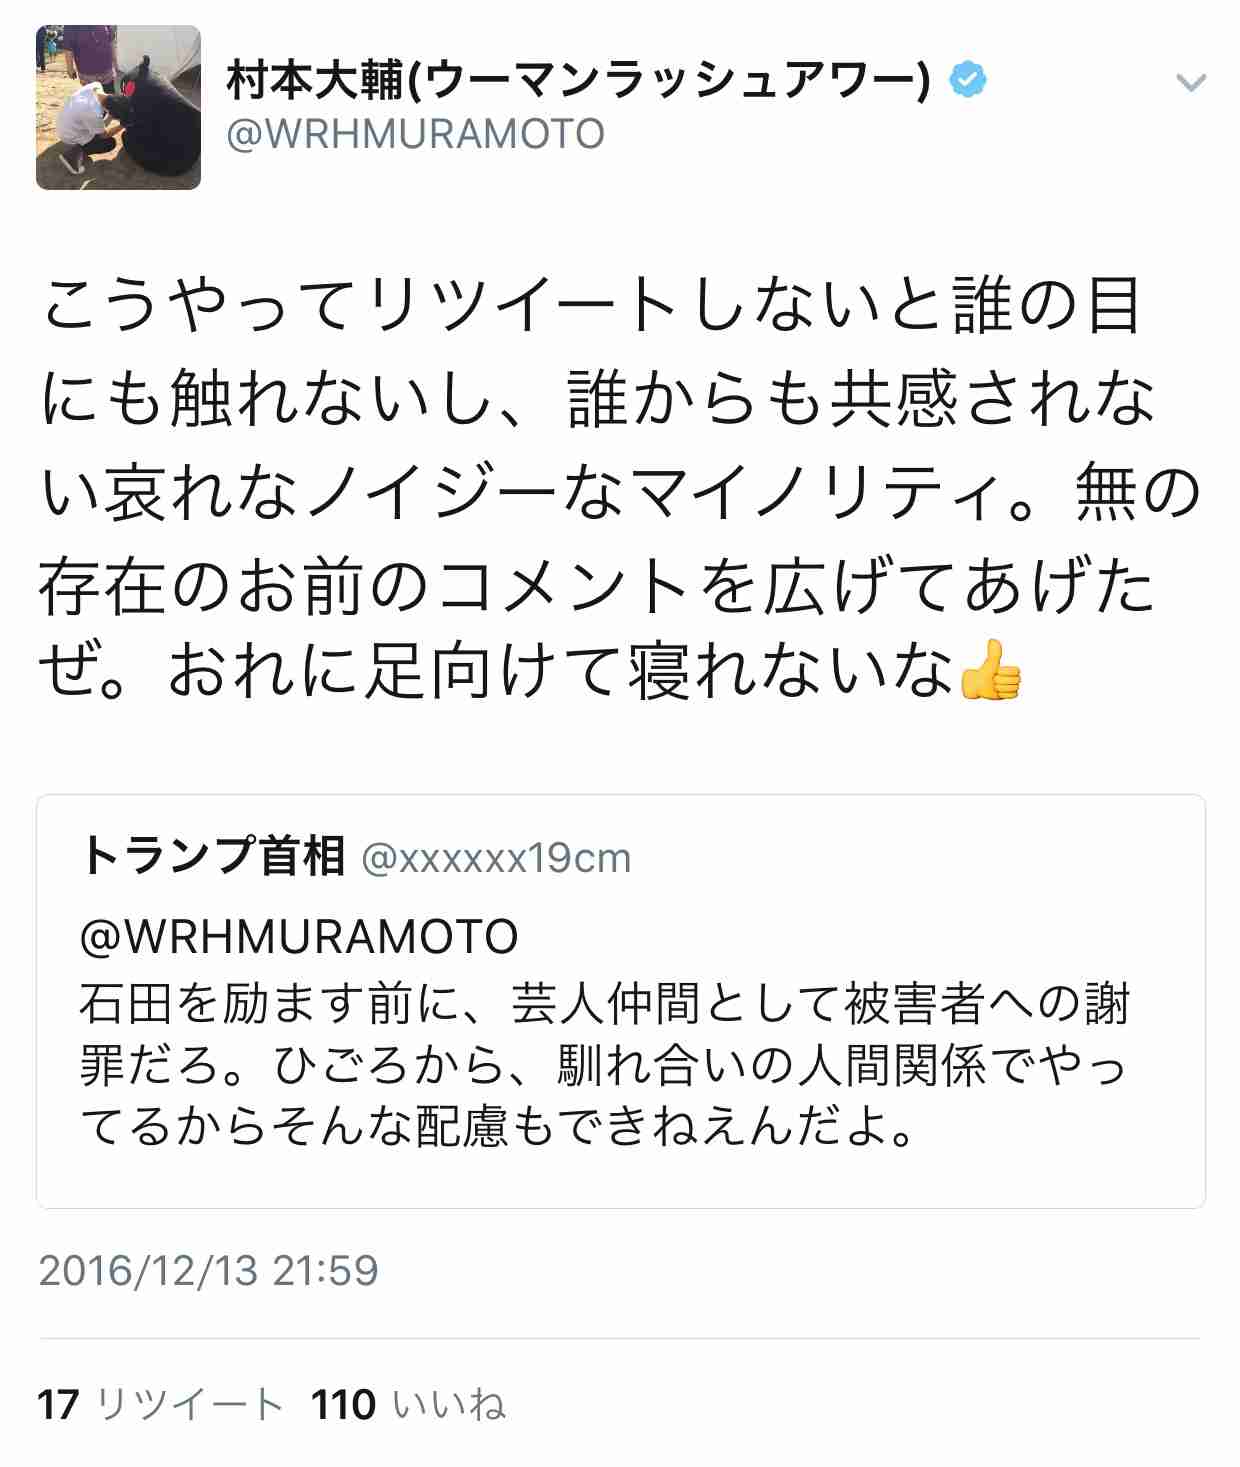View the 110 いいね list
The height and width of the screenshot is (1467, 1240).
point(409,1404)
